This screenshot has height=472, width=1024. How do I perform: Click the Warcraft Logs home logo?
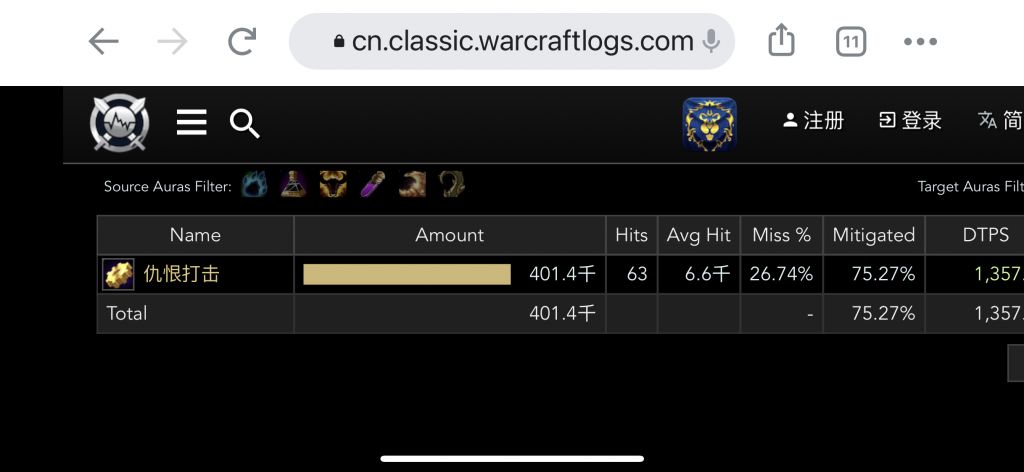coord(120,124)
